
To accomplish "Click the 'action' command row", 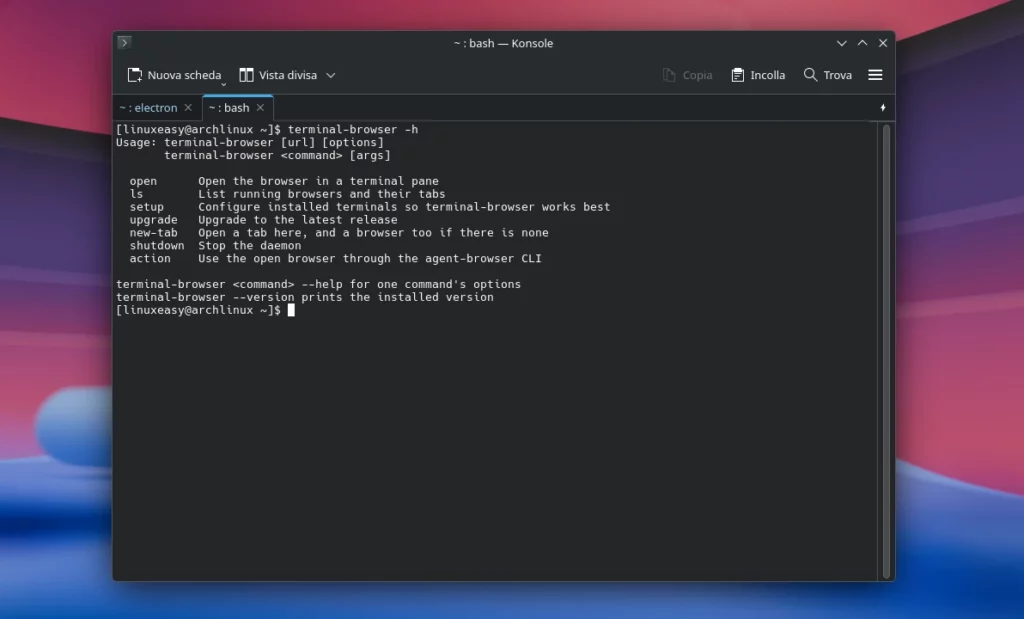I will coord(335,259).
